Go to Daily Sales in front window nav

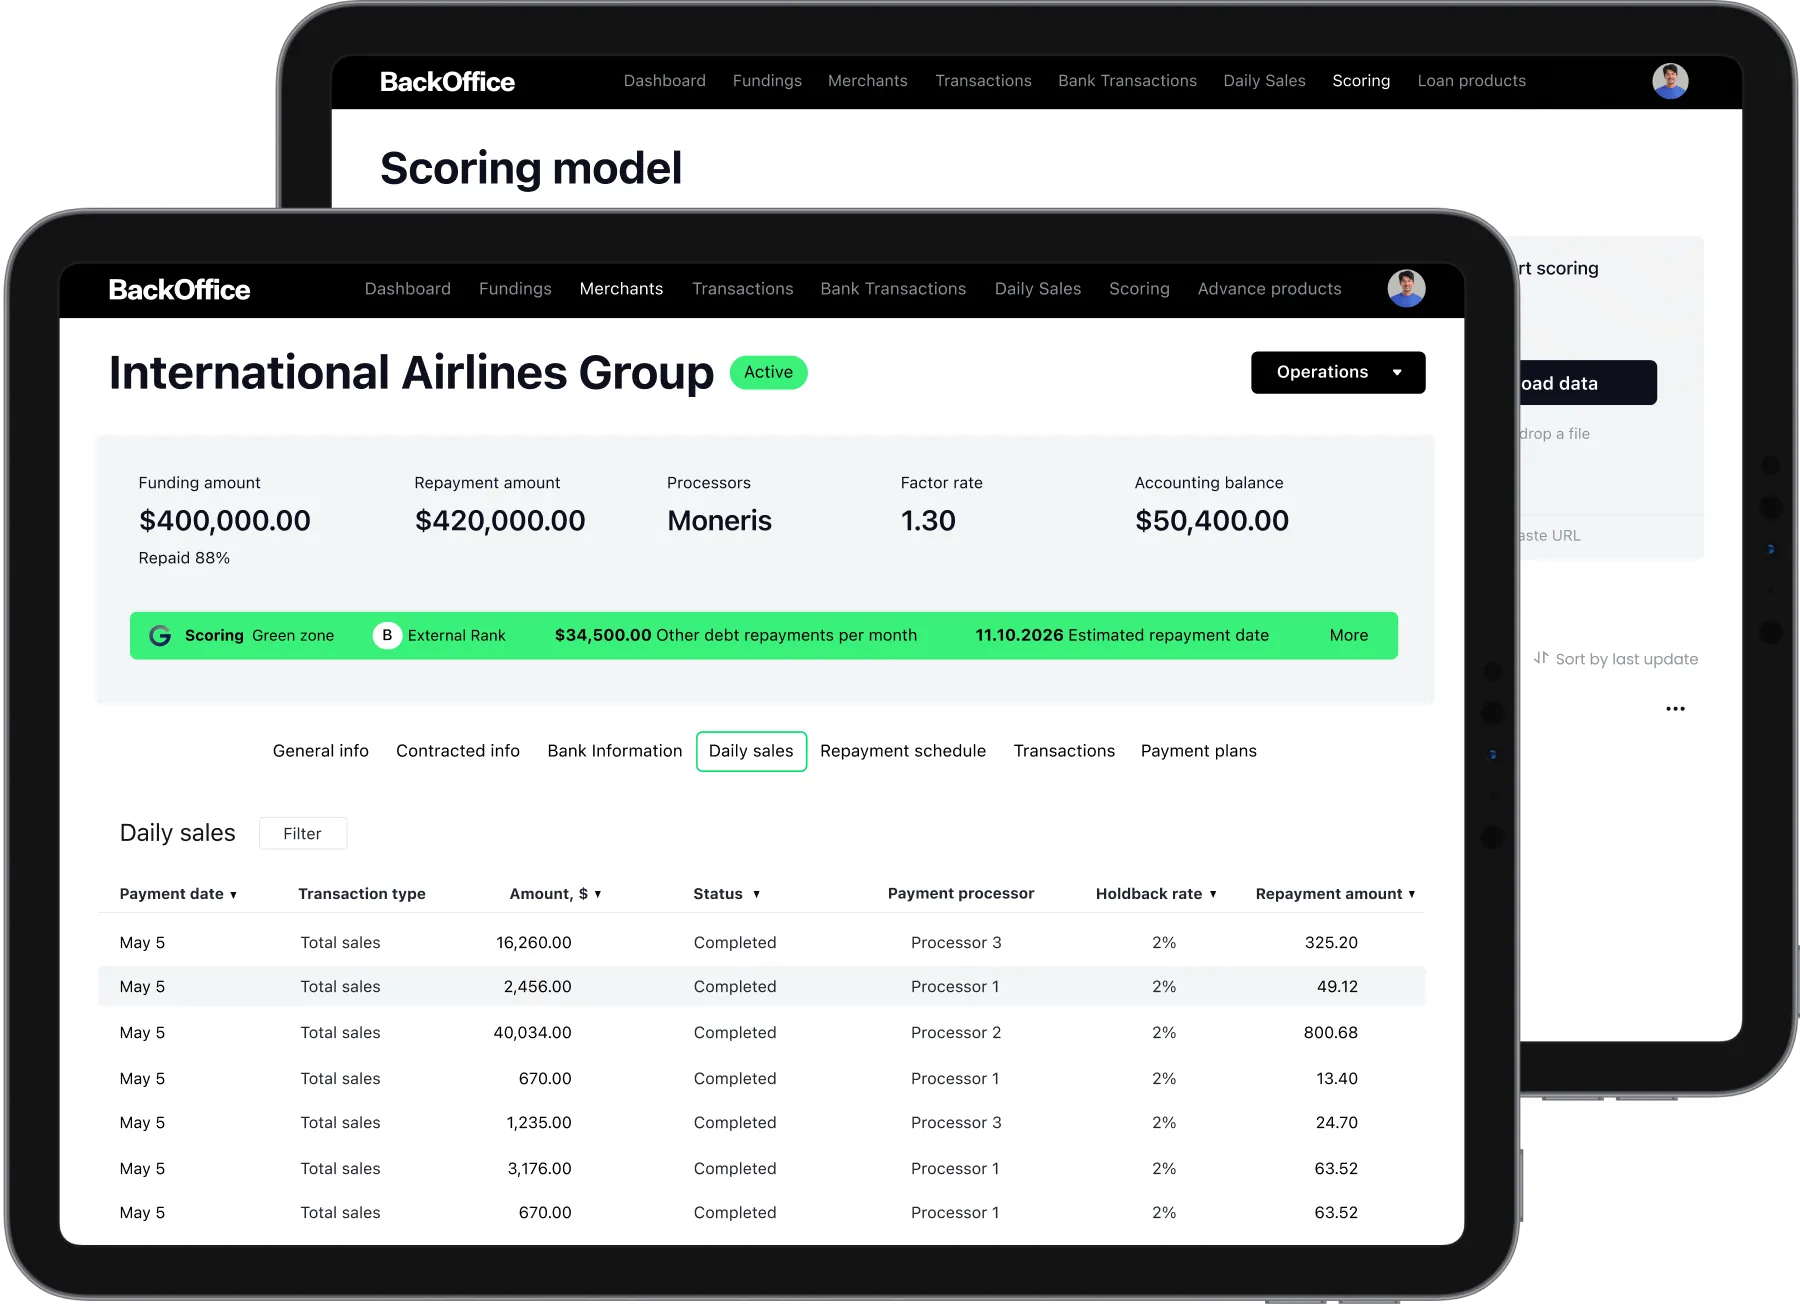(1038, 289)
